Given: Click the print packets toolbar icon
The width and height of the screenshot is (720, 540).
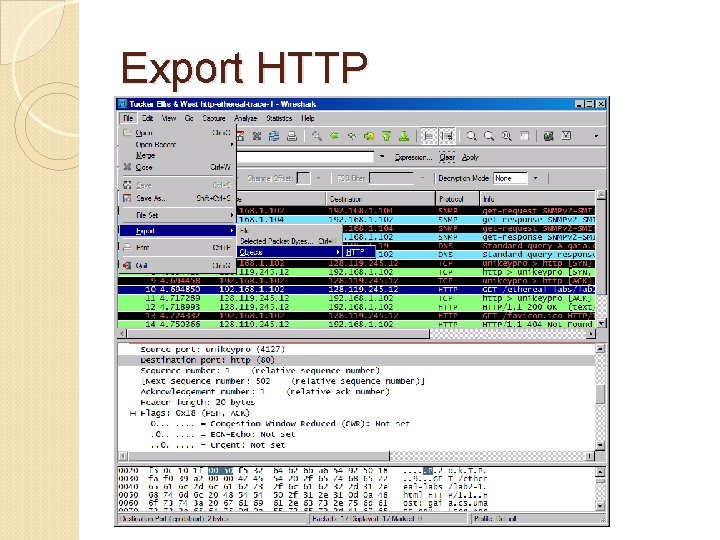Looking at the screenshot, I should pos(292,136).
